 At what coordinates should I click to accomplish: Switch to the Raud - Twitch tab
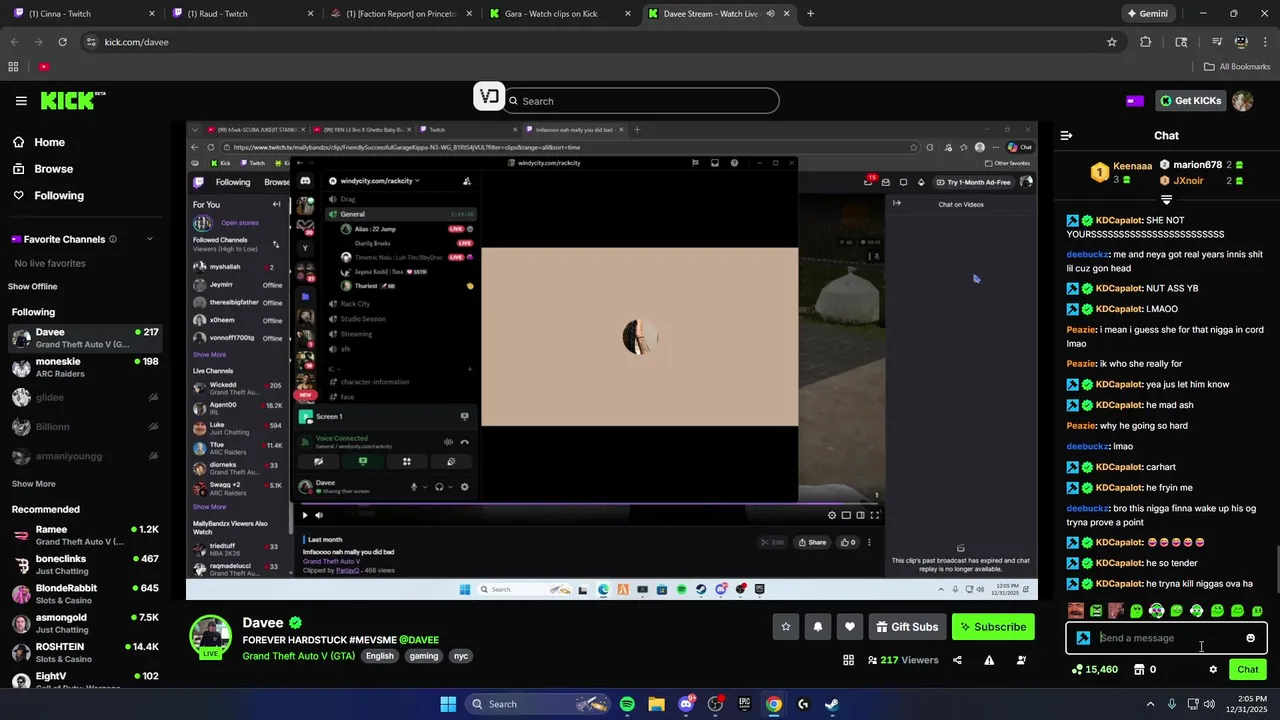click(243, 14)
